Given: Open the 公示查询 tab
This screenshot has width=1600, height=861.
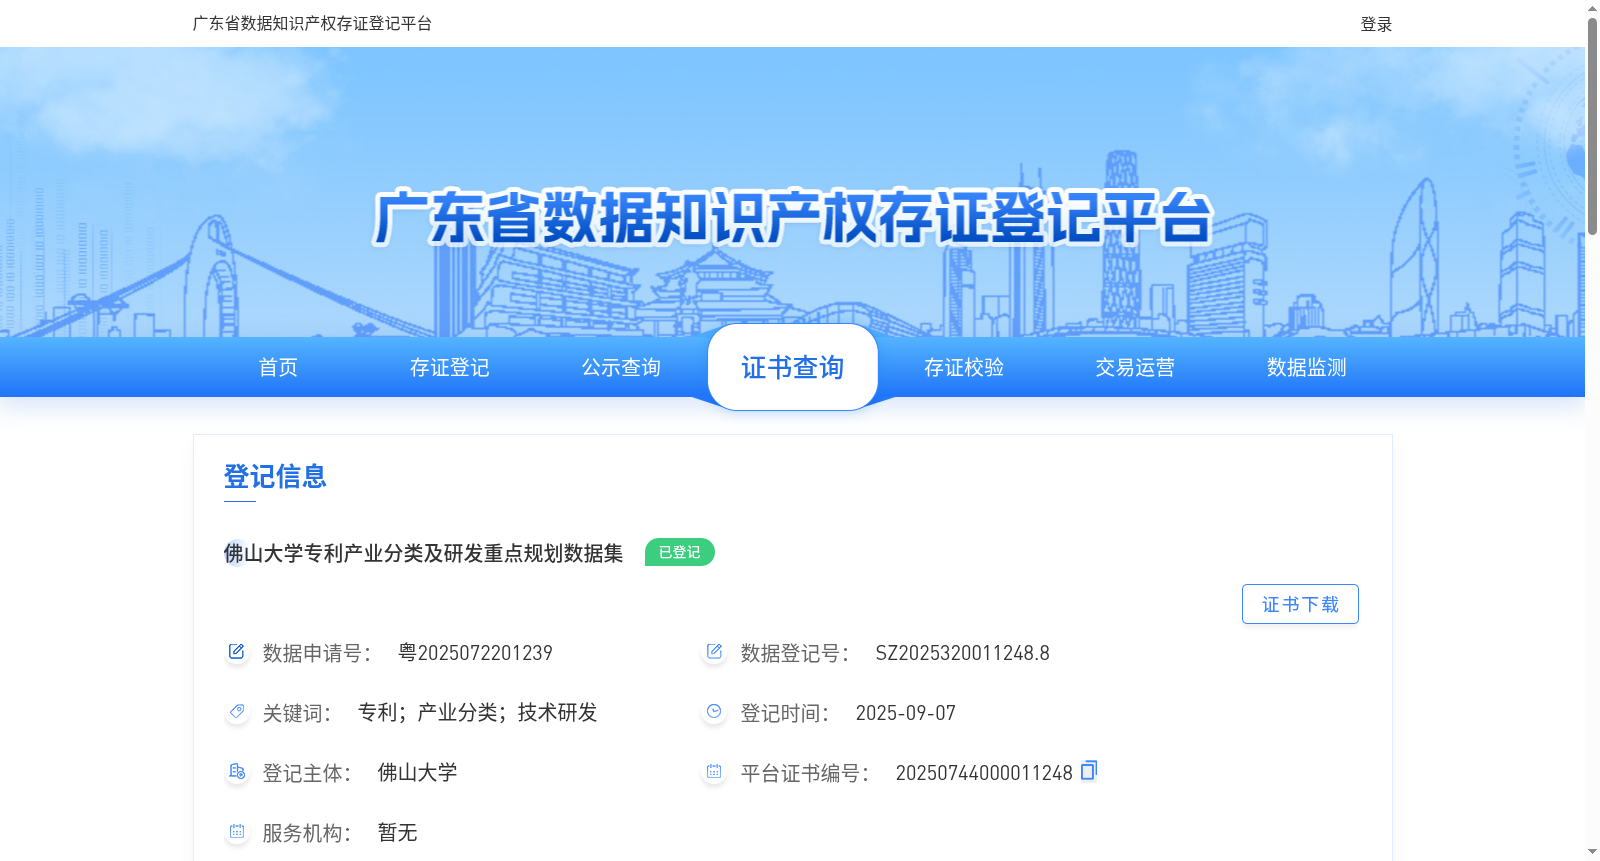Looking at the screenshot, I should tap(621, 367).
